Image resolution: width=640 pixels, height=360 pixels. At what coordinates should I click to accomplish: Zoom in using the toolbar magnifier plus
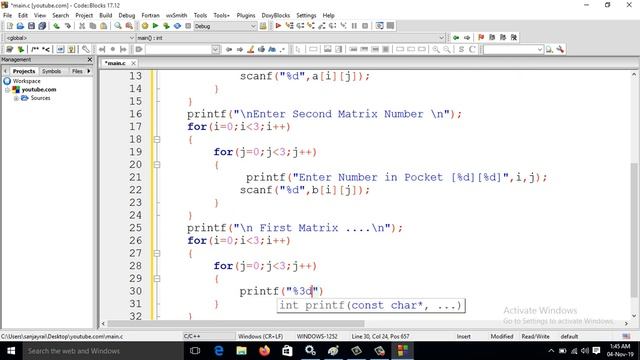click(x=436, y=49)
